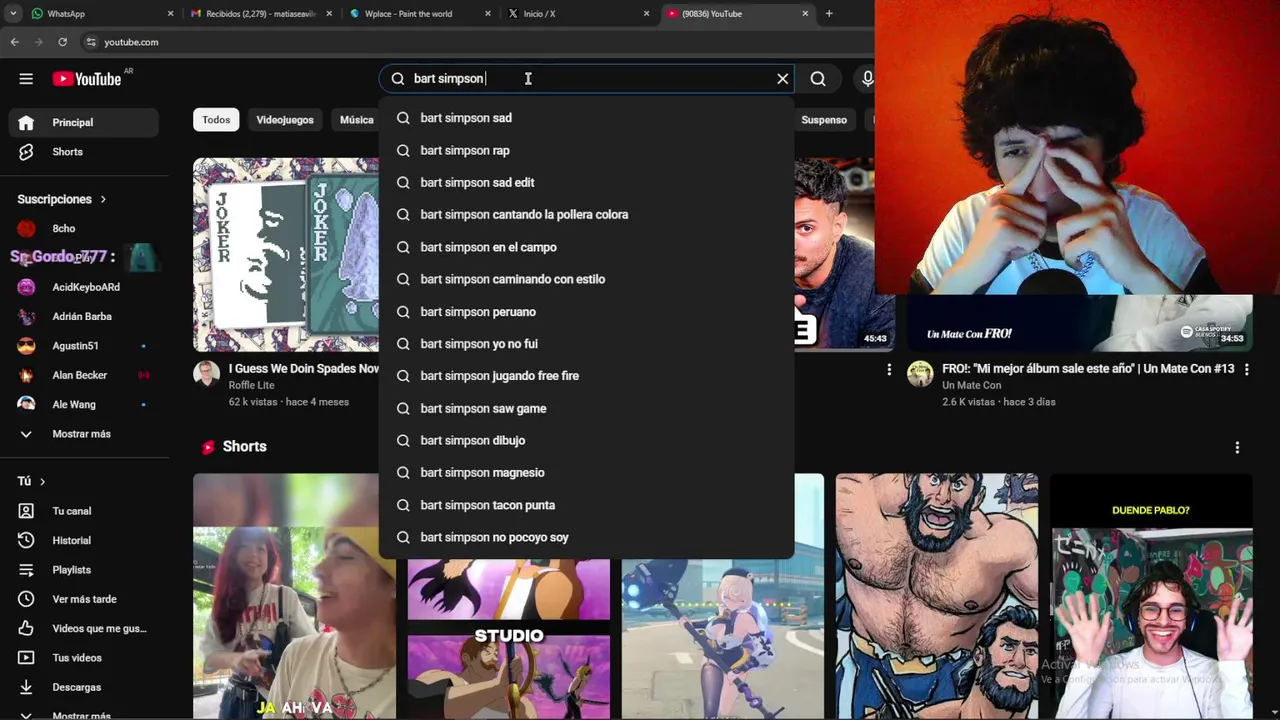Viewport: 1280px width, 720px height.
Task: Choose 'bart simpson caminando con estilo'
Action: coord(586,279)
